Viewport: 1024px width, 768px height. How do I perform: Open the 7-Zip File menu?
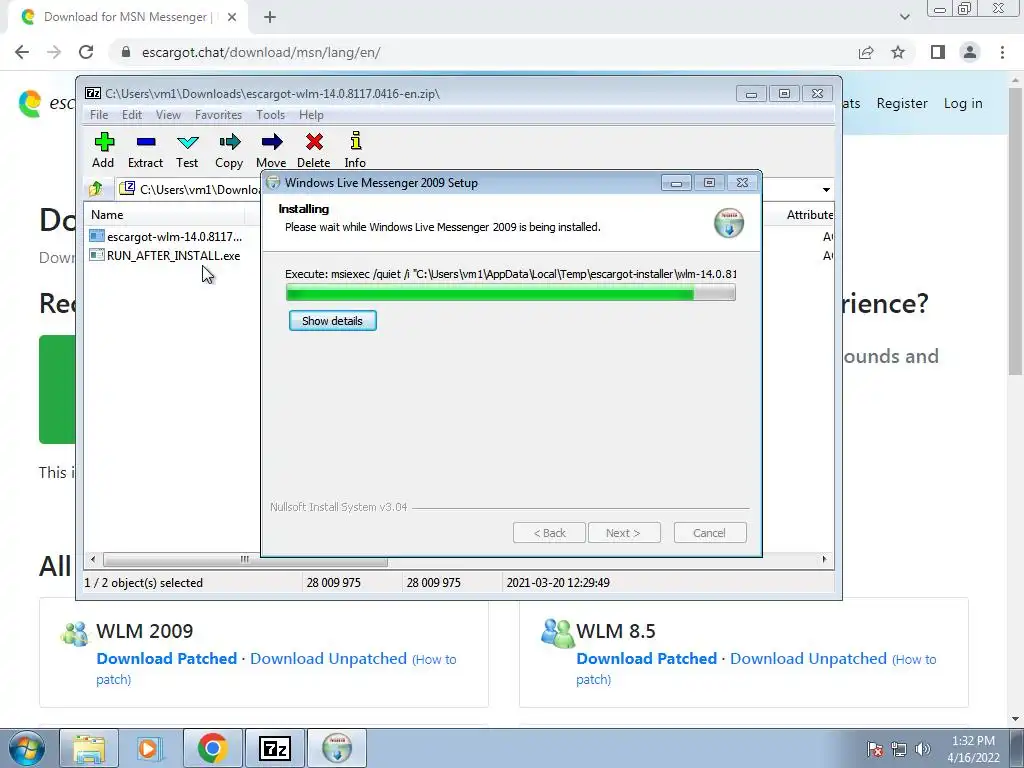[99, 115]
